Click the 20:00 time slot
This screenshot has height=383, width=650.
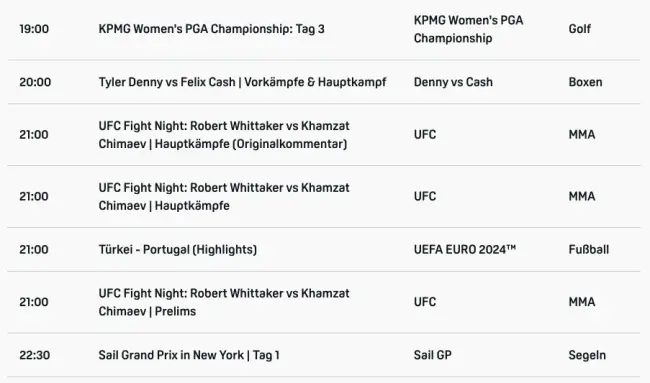pyautogui.click(x=35, y=82)
